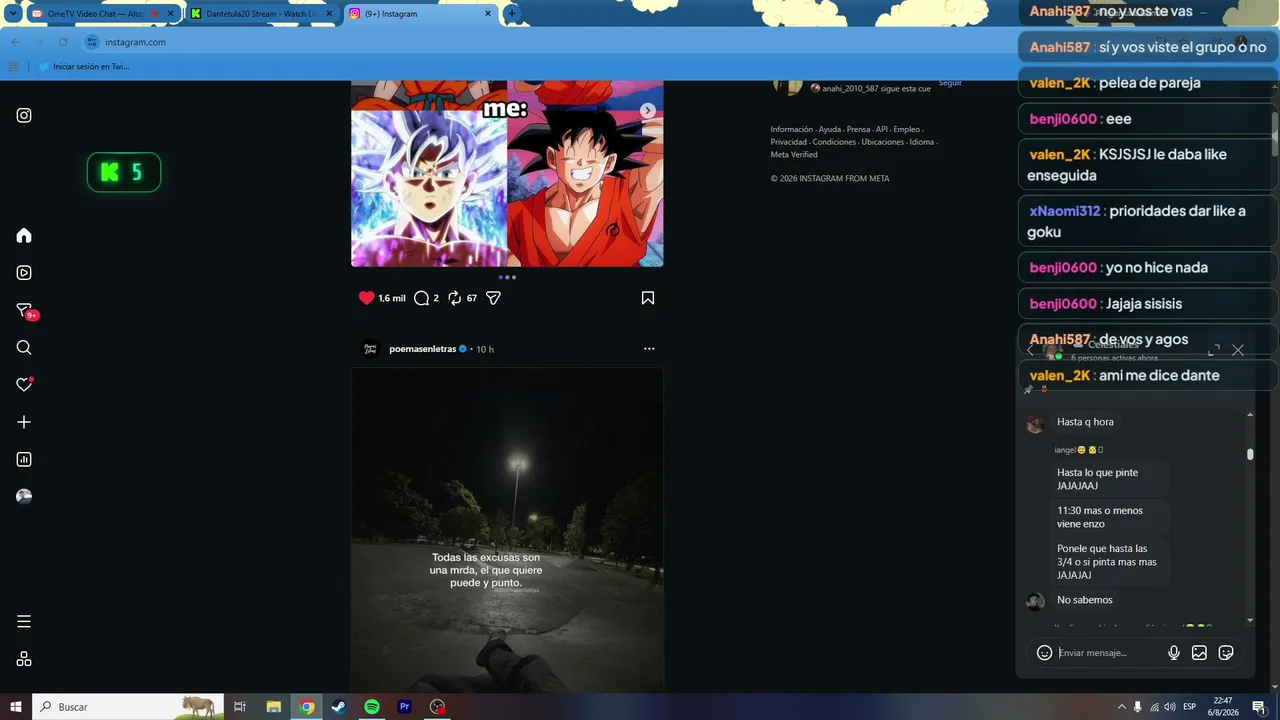Open the system volume control
The width and height of the screenshot is (1280, 720).
[x=1170, y=707]
